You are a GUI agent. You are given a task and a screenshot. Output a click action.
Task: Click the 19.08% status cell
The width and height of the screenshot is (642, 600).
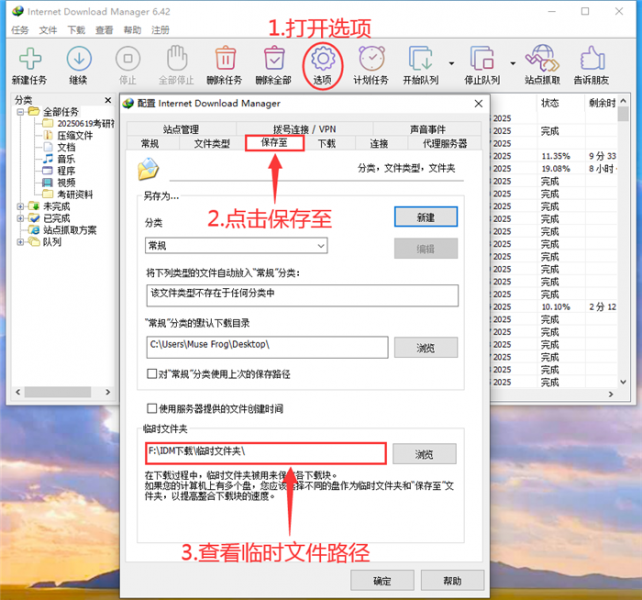[x=556, y=168]
